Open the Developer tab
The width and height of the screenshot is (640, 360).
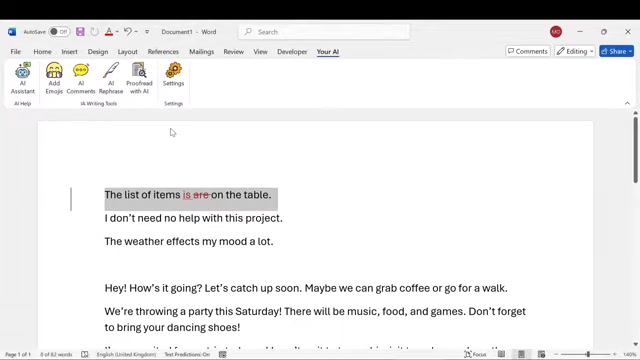point(292,52)
